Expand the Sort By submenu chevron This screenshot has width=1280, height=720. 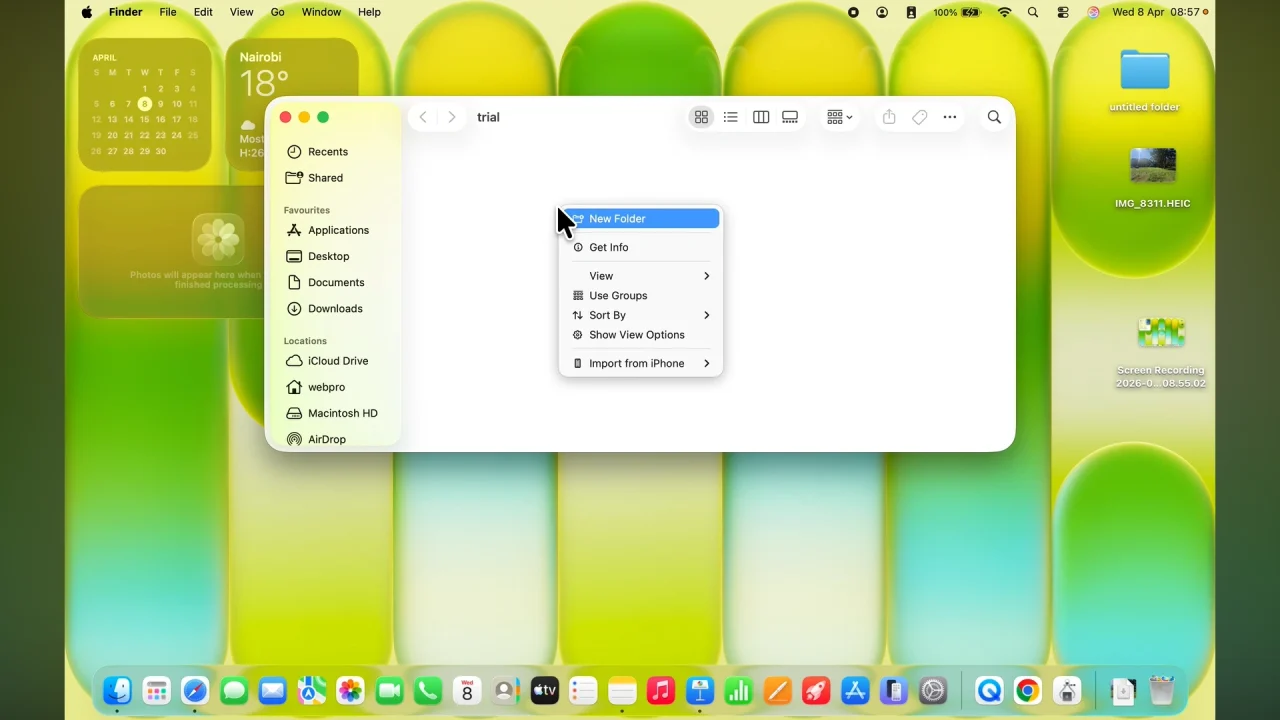pyautogui.click(x=706, y=315)
